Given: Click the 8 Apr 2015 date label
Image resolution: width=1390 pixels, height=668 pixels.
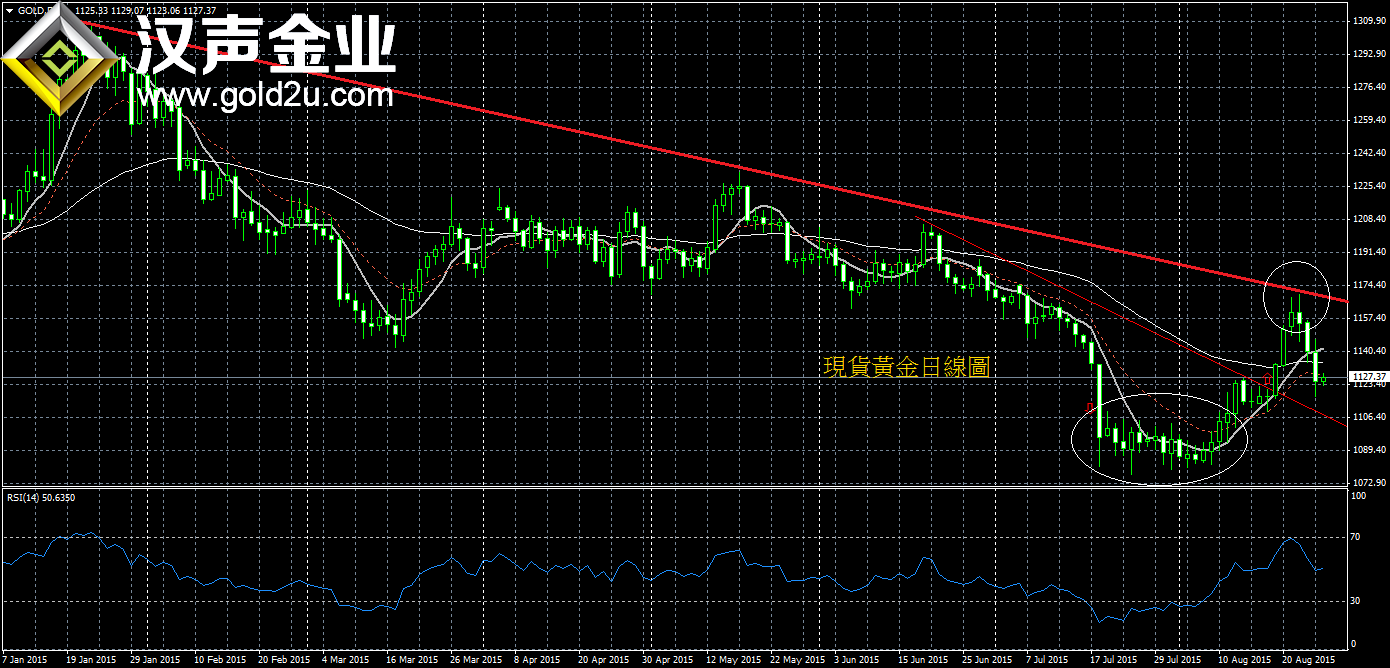Looking at the screenshot, I should [x=538, y=660].
